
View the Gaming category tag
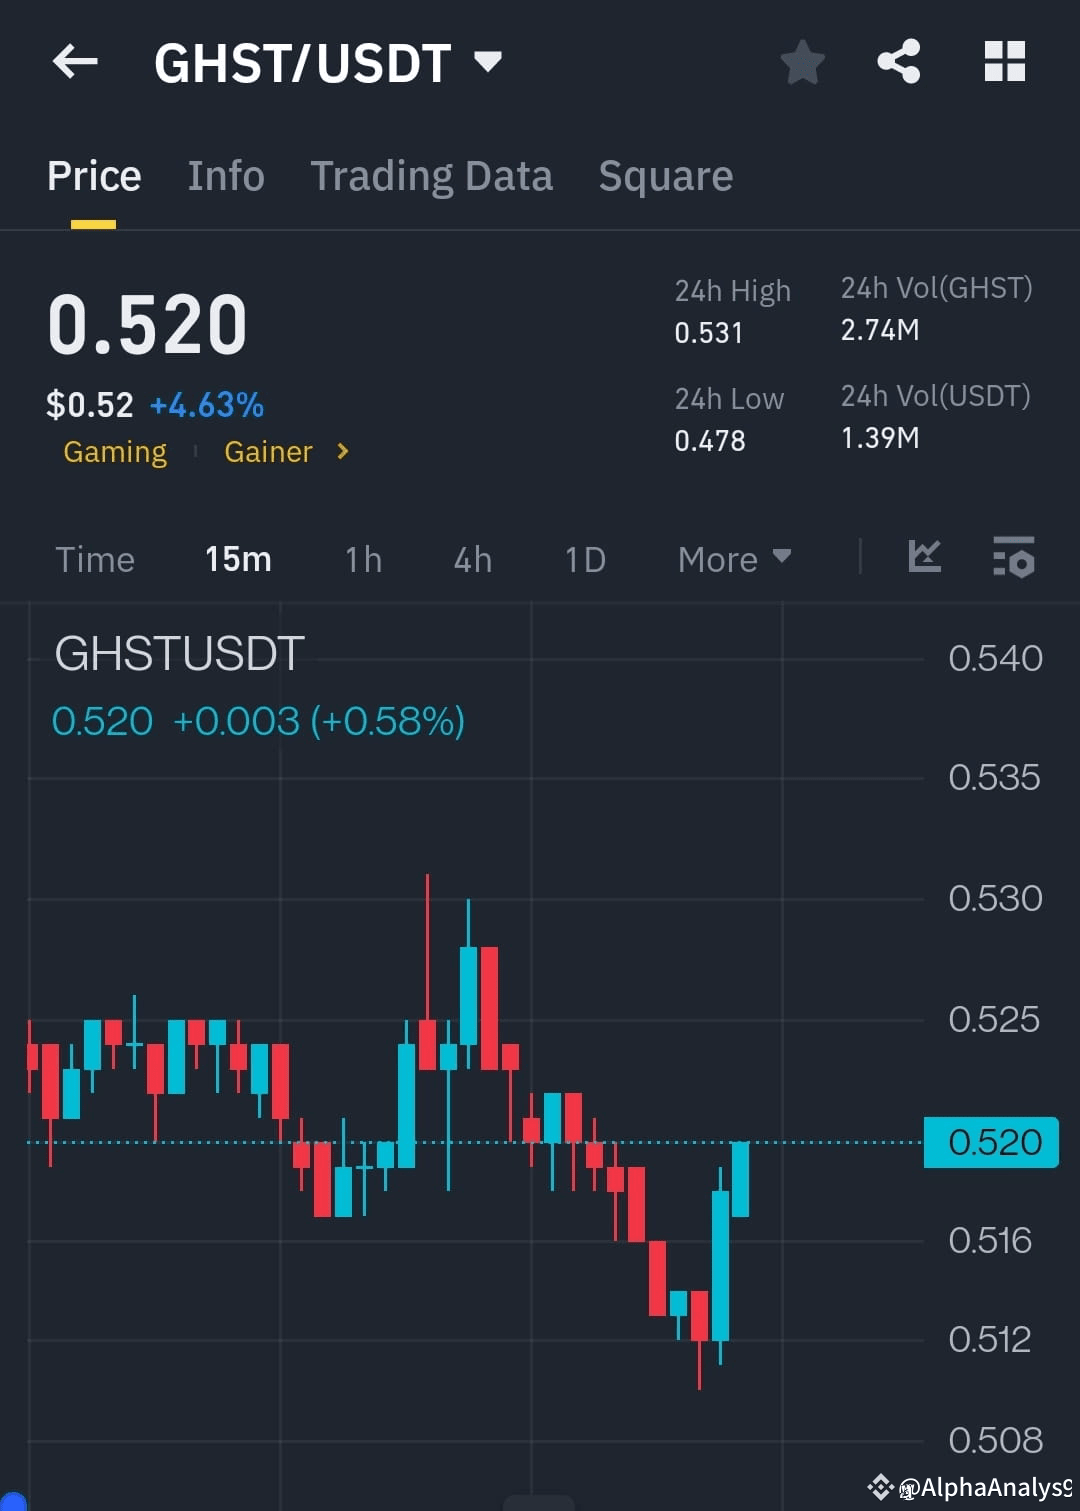tap(115, 451)
